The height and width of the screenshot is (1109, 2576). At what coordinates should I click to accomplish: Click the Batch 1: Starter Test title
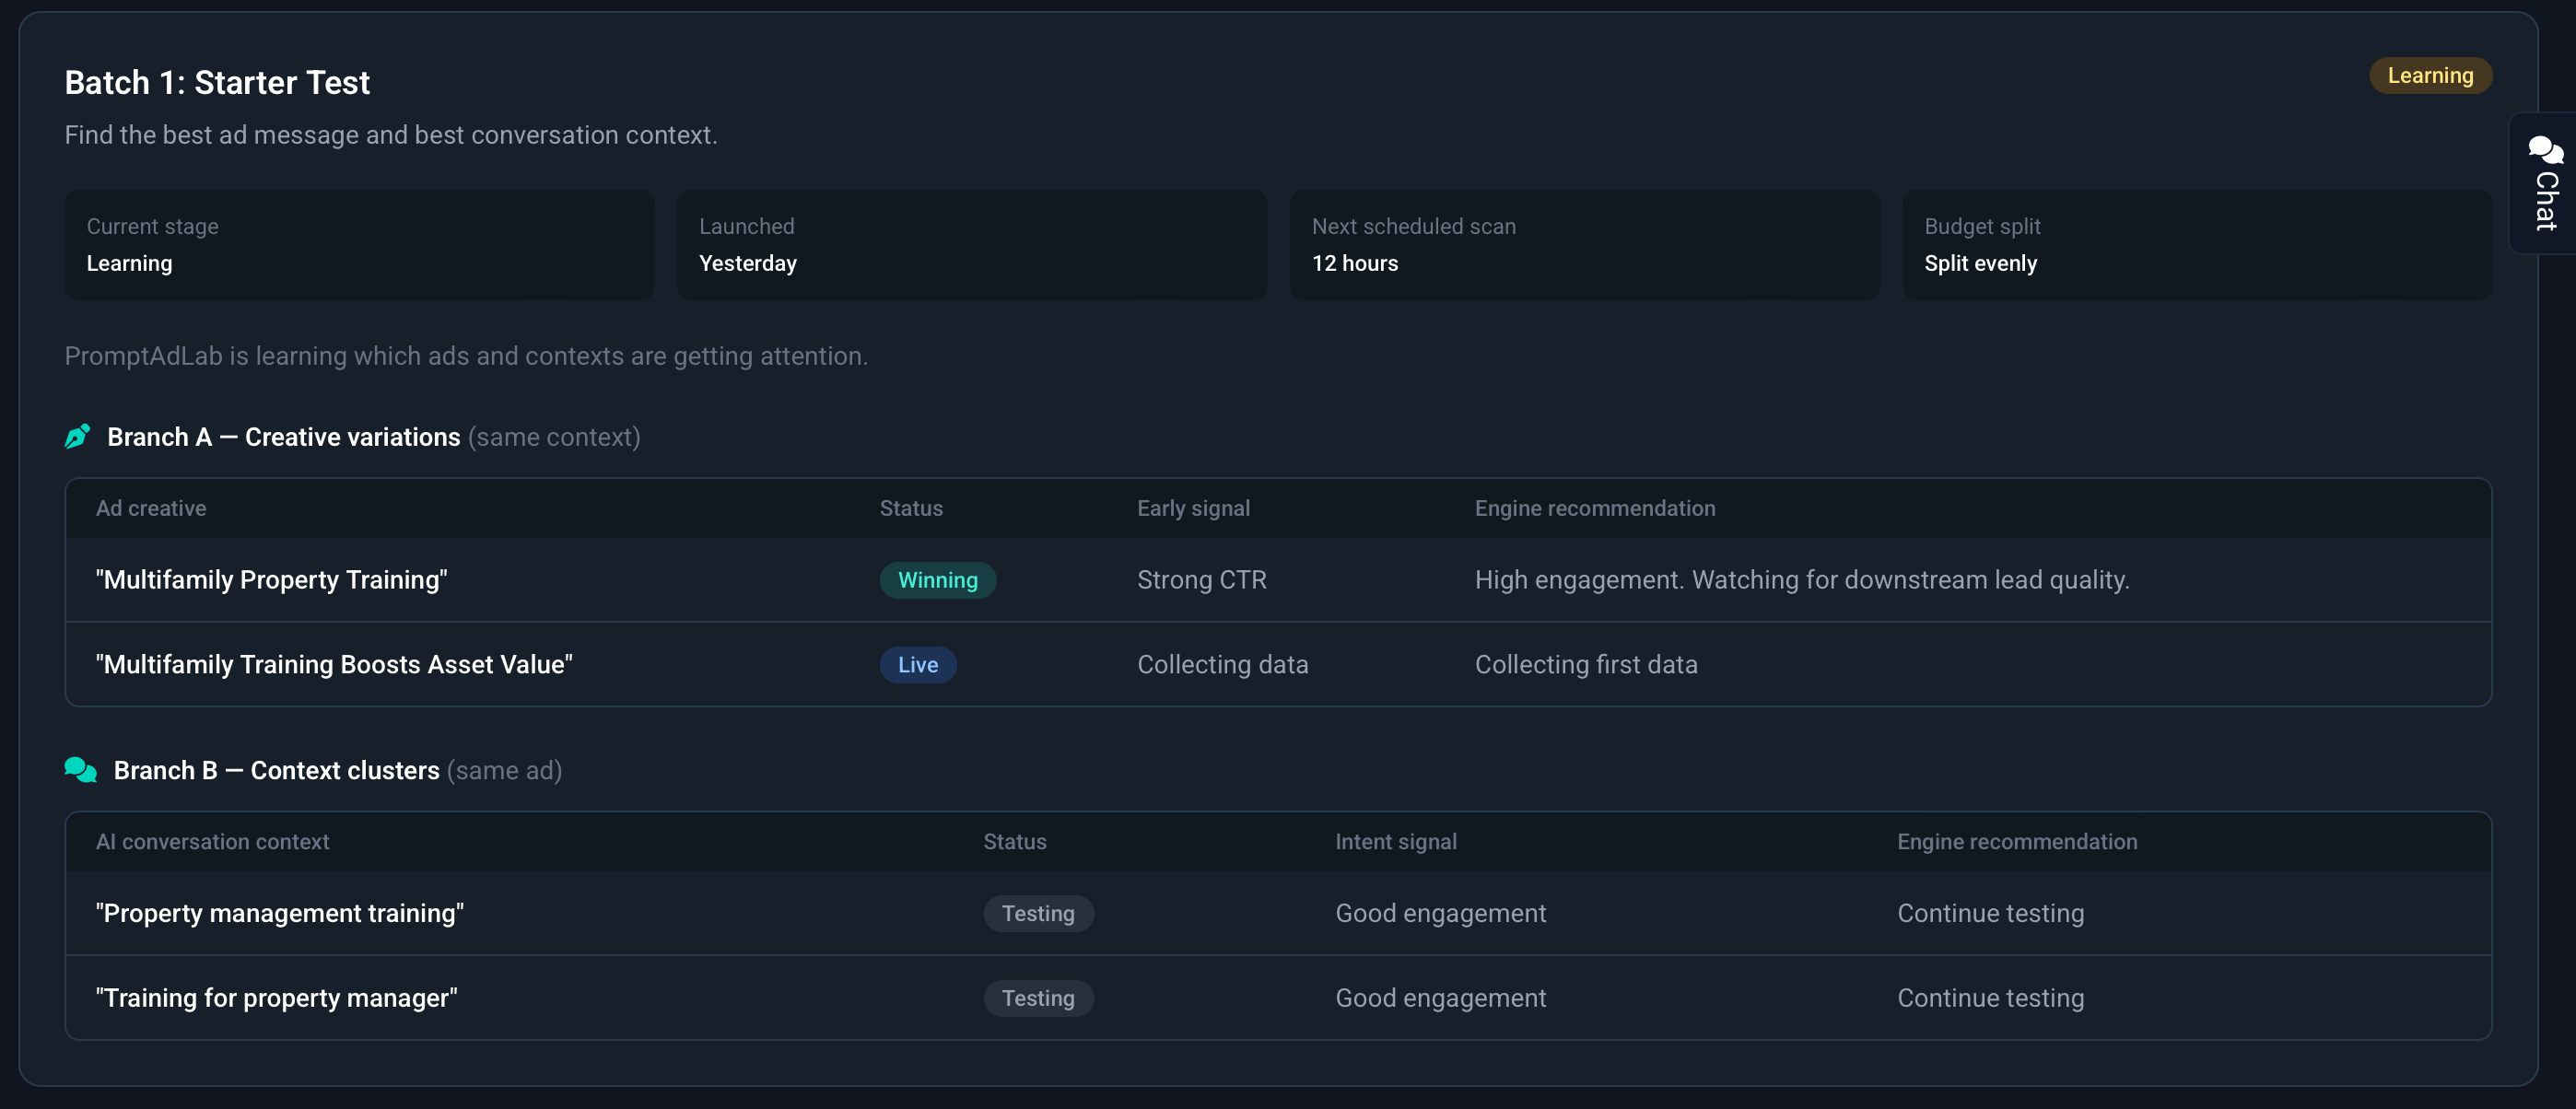click(x=217, y=82)
